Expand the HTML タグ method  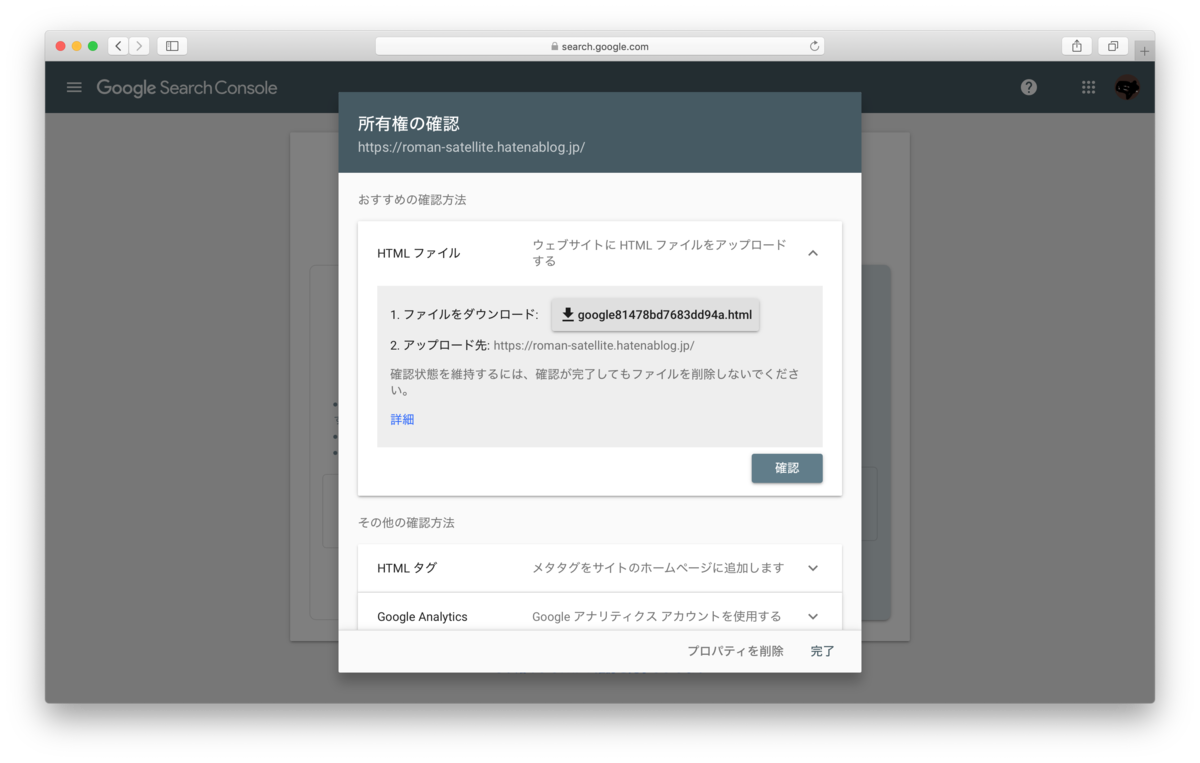point(600,568)
